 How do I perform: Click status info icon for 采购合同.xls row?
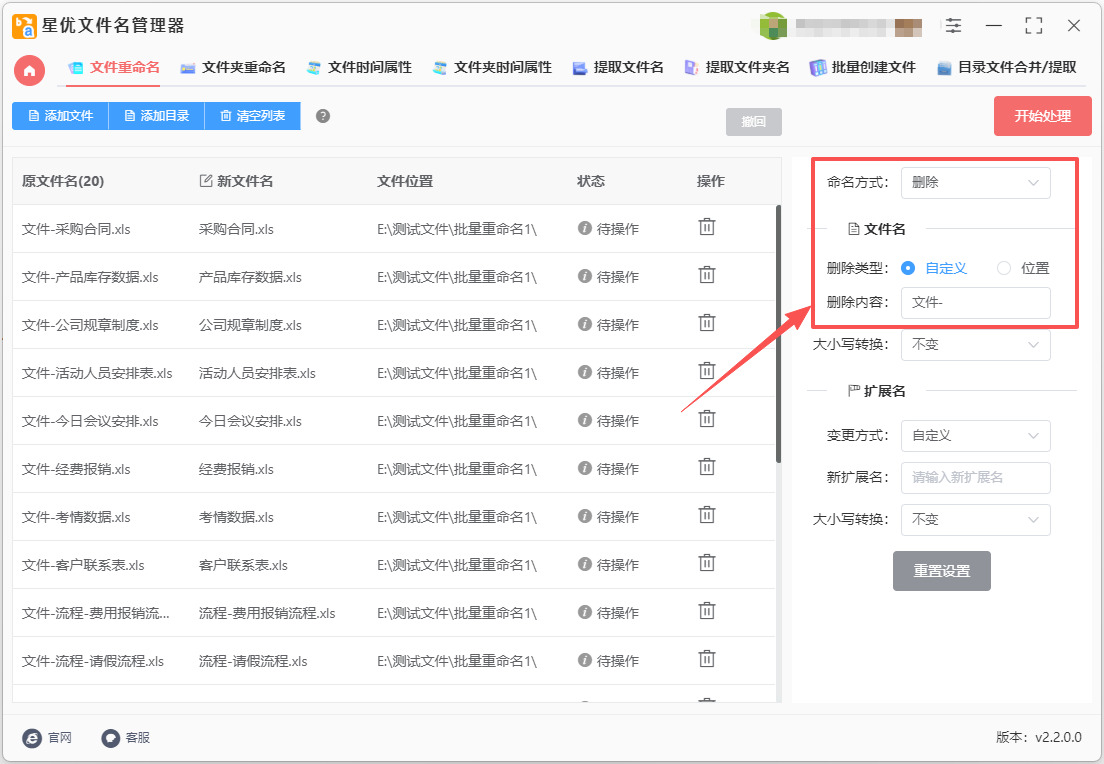[x=584, y=228]
